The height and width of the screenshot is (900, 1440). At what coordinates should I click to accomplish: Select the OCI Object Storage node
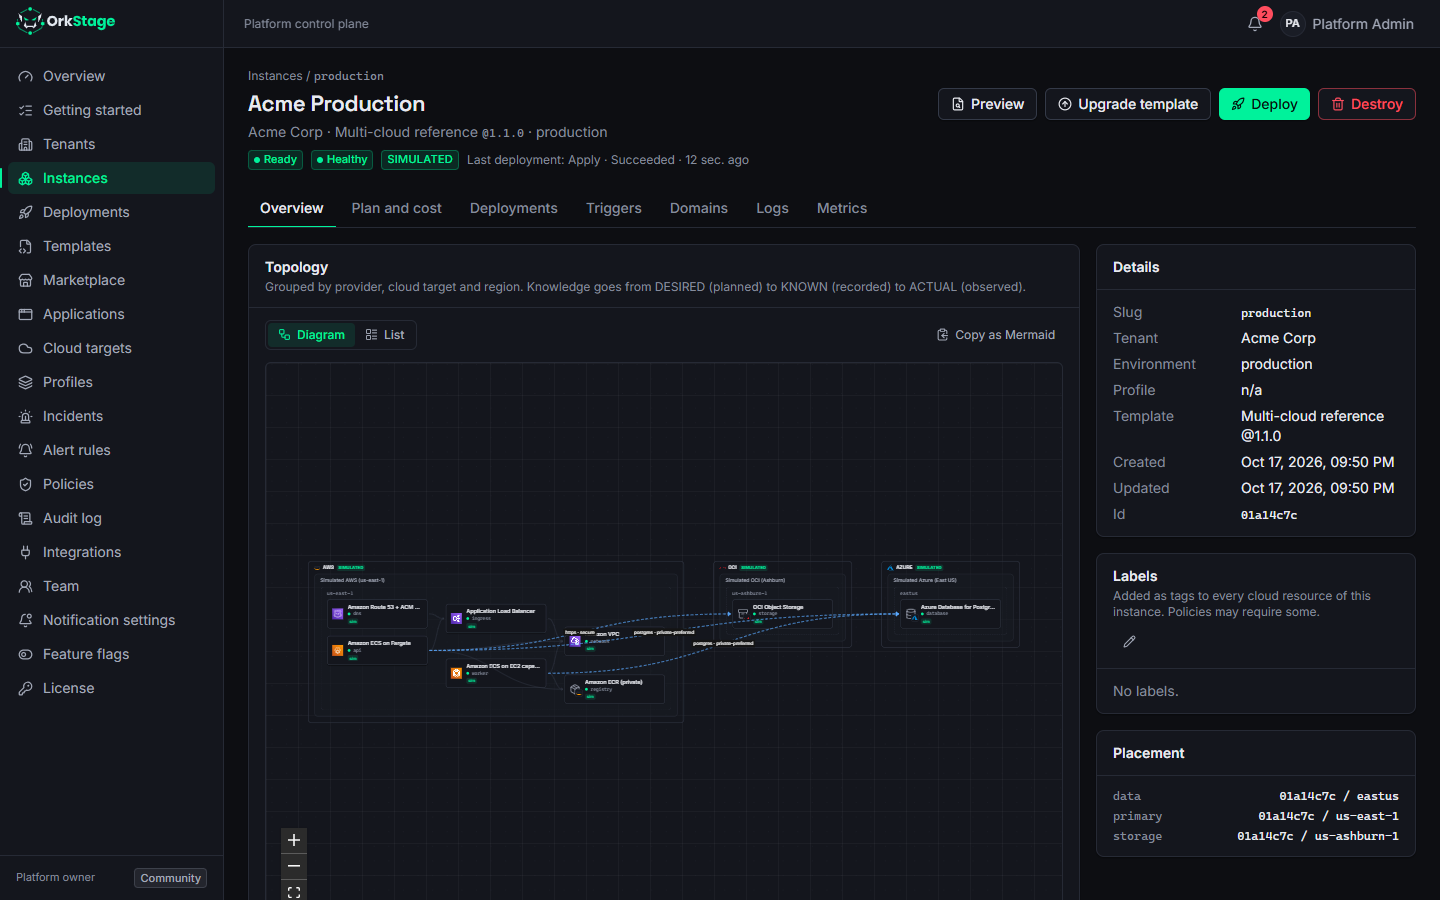click(782, 613)
